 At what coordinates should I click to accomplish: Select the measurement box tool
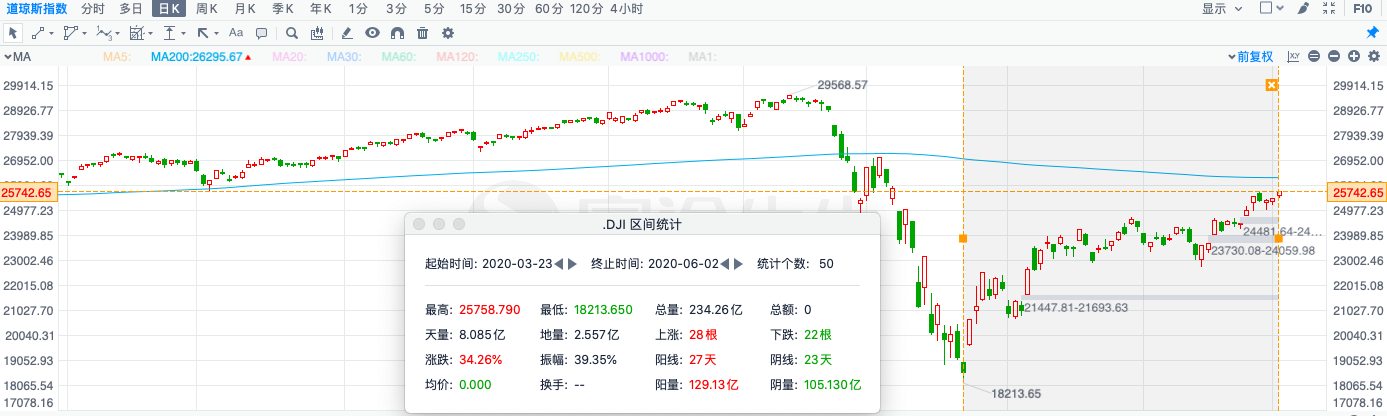click(x=137, y=33)
